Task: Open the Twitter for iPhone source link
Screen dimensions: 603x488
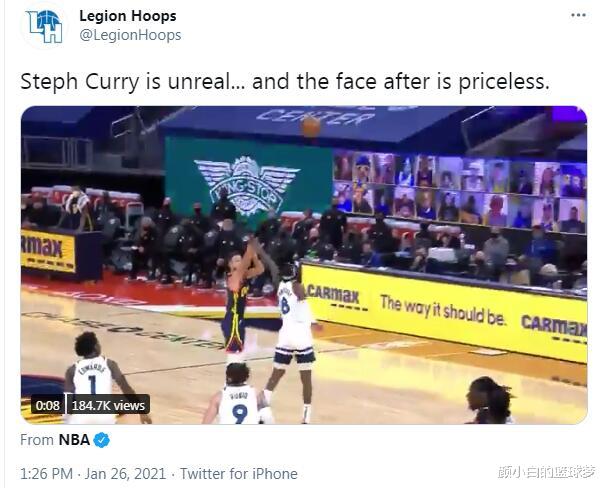Action: click(x=239, y=474)
